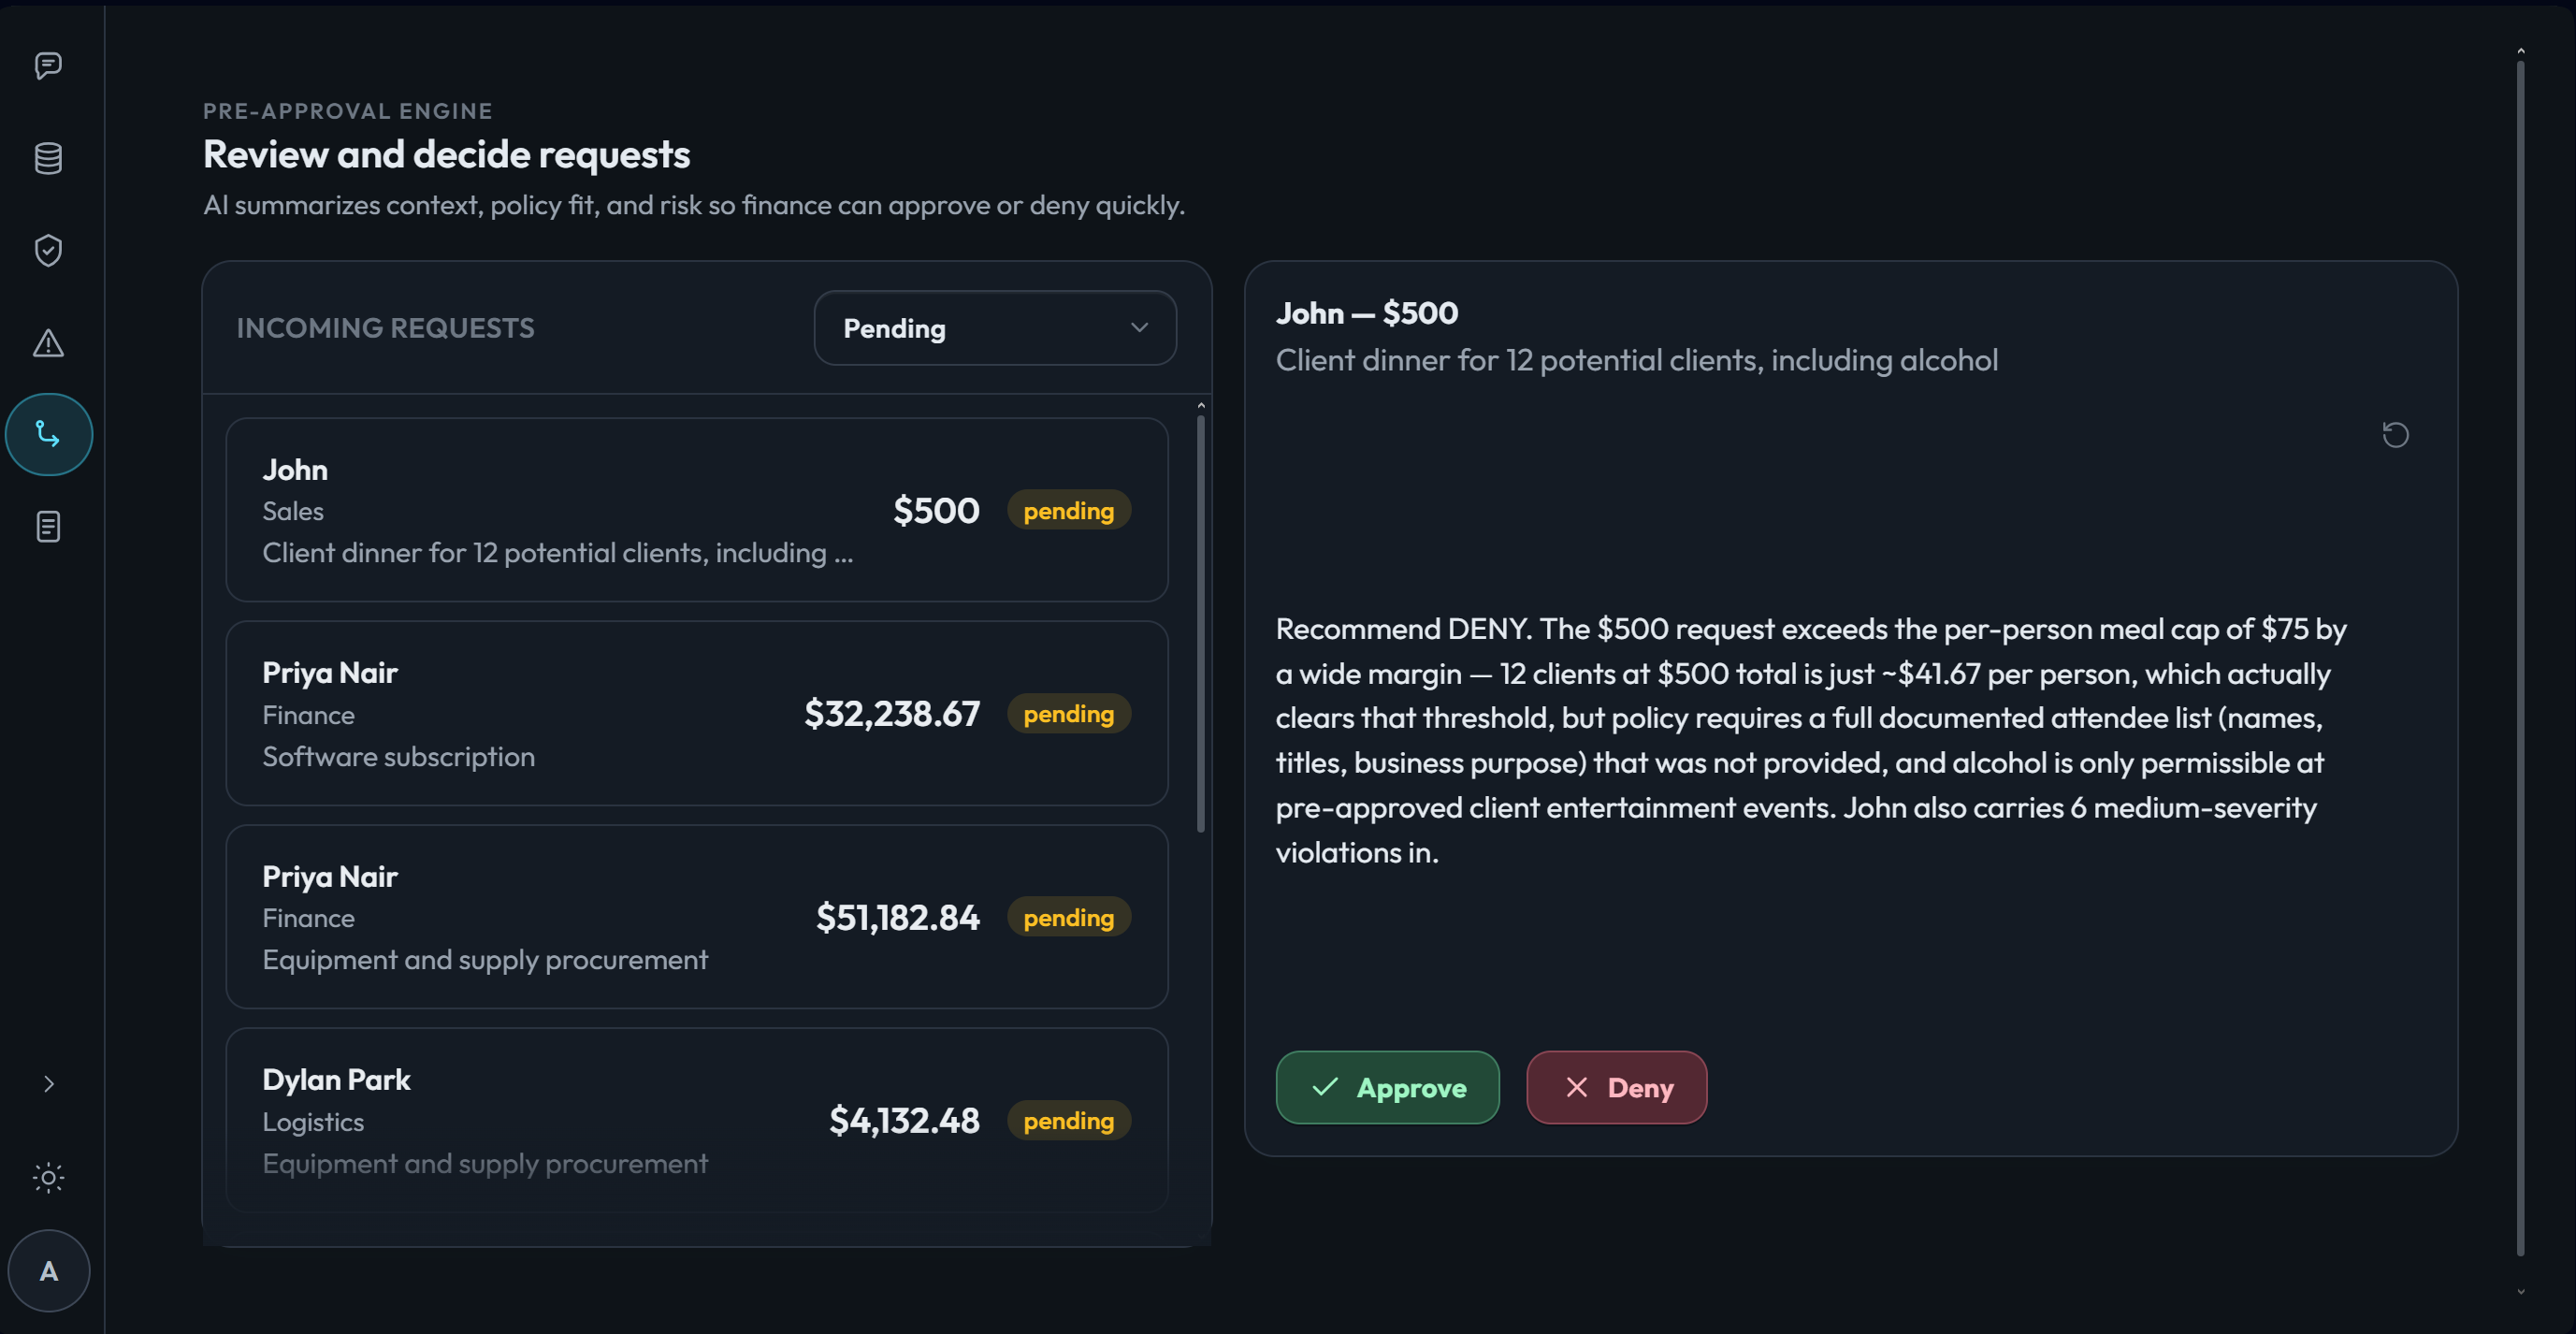Click the dropdown chevron beside Pending
Screen dimensions: 2576x1334
point(1139,328)
